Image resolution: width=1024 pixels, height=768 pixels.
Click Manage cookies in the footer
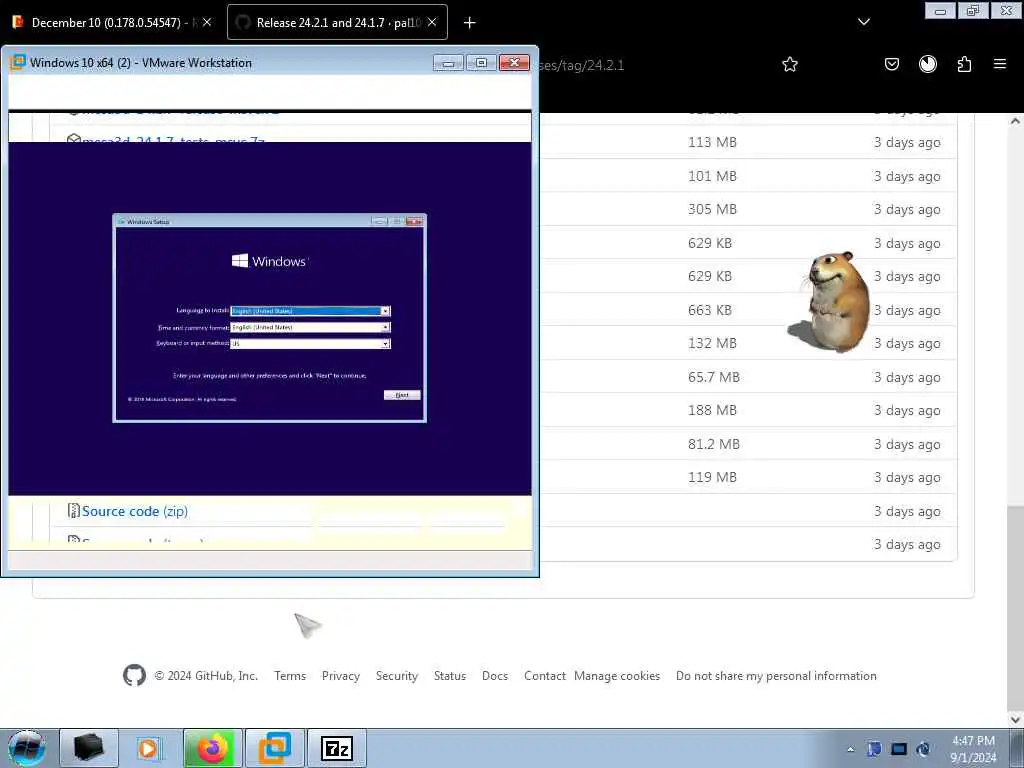click(x=617, y=676)
